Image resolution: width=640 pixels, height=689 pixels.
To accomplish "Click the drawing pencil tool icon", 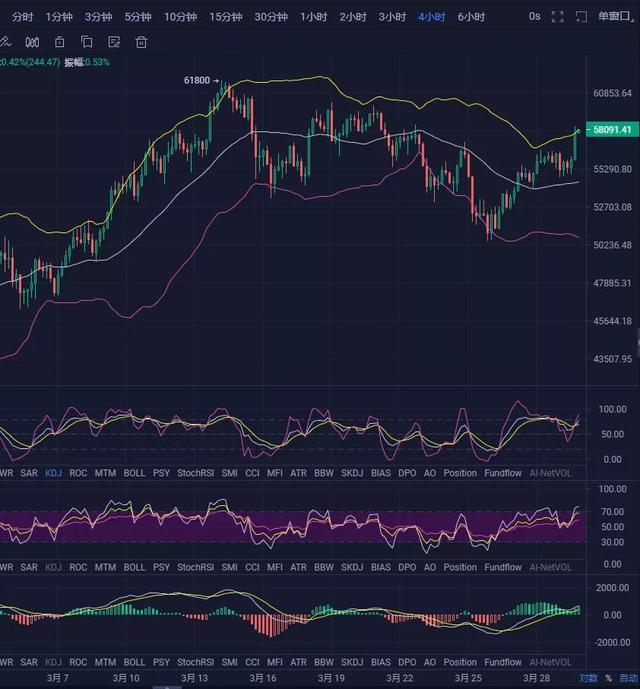I will [6, 42].
